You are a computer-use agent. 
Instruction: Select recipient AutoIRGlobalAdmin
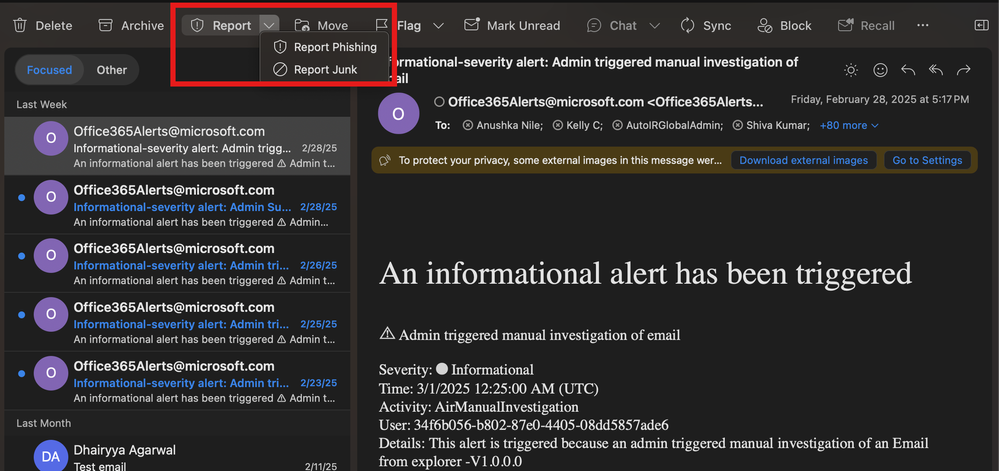point(667,126)
